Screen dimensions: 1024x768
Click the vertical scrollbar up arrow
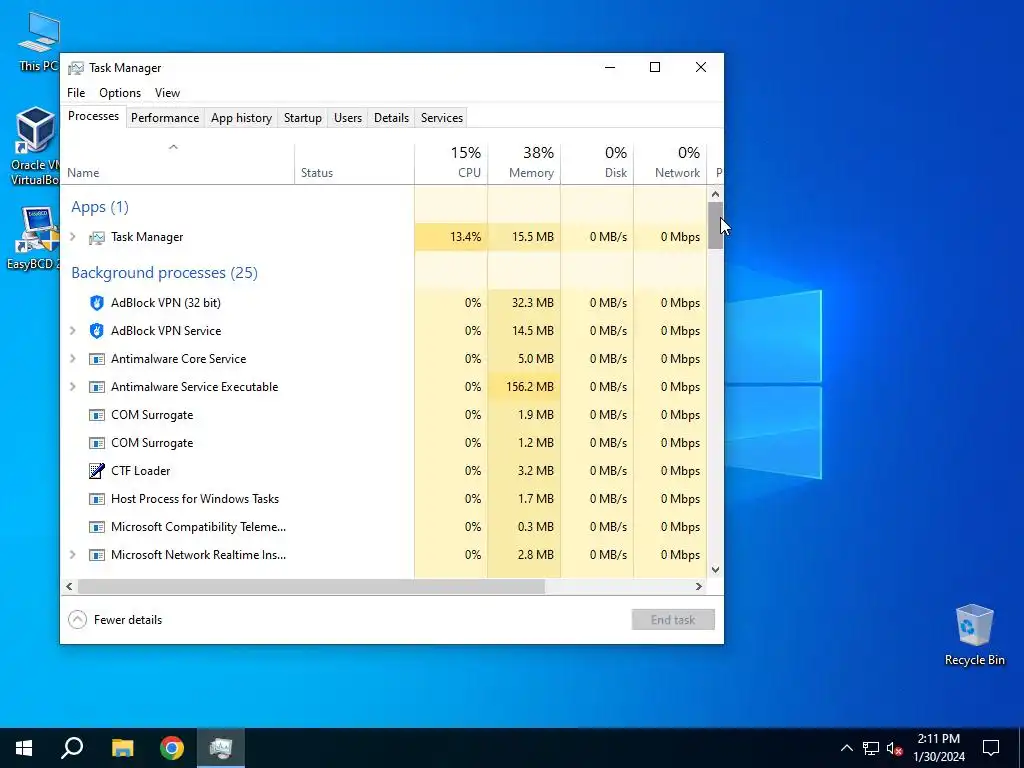715,194
